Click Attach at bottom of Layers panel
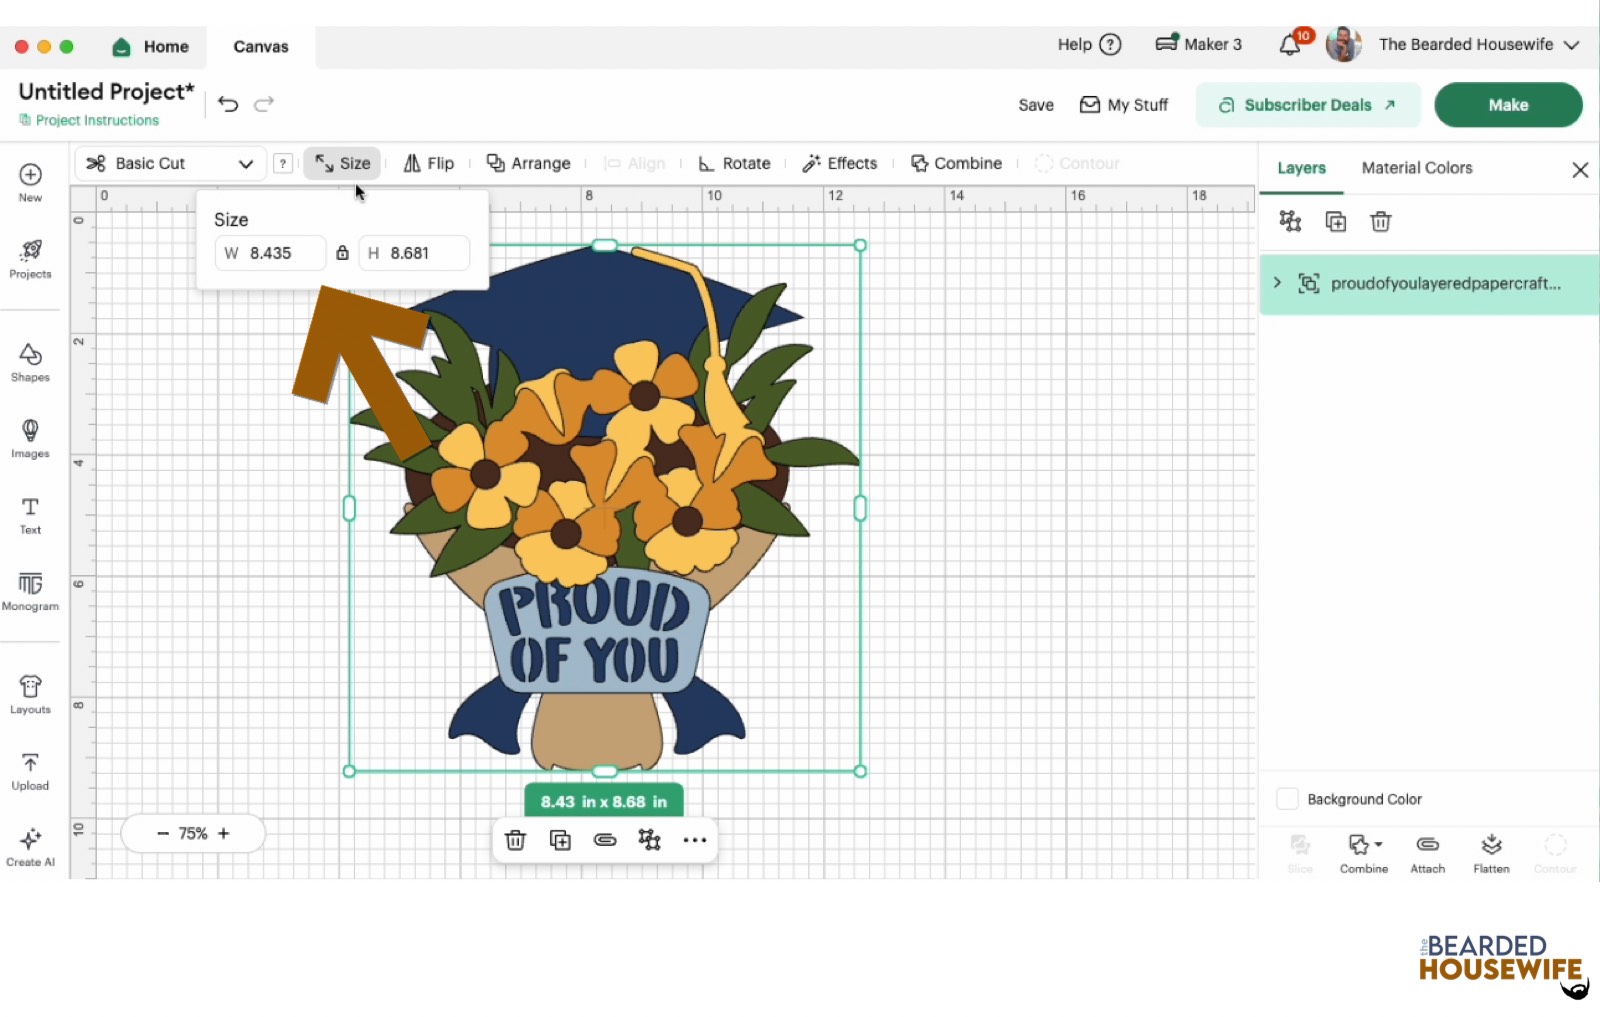This screenshot has width=1600, height=1017. [x=1428, y=854]
